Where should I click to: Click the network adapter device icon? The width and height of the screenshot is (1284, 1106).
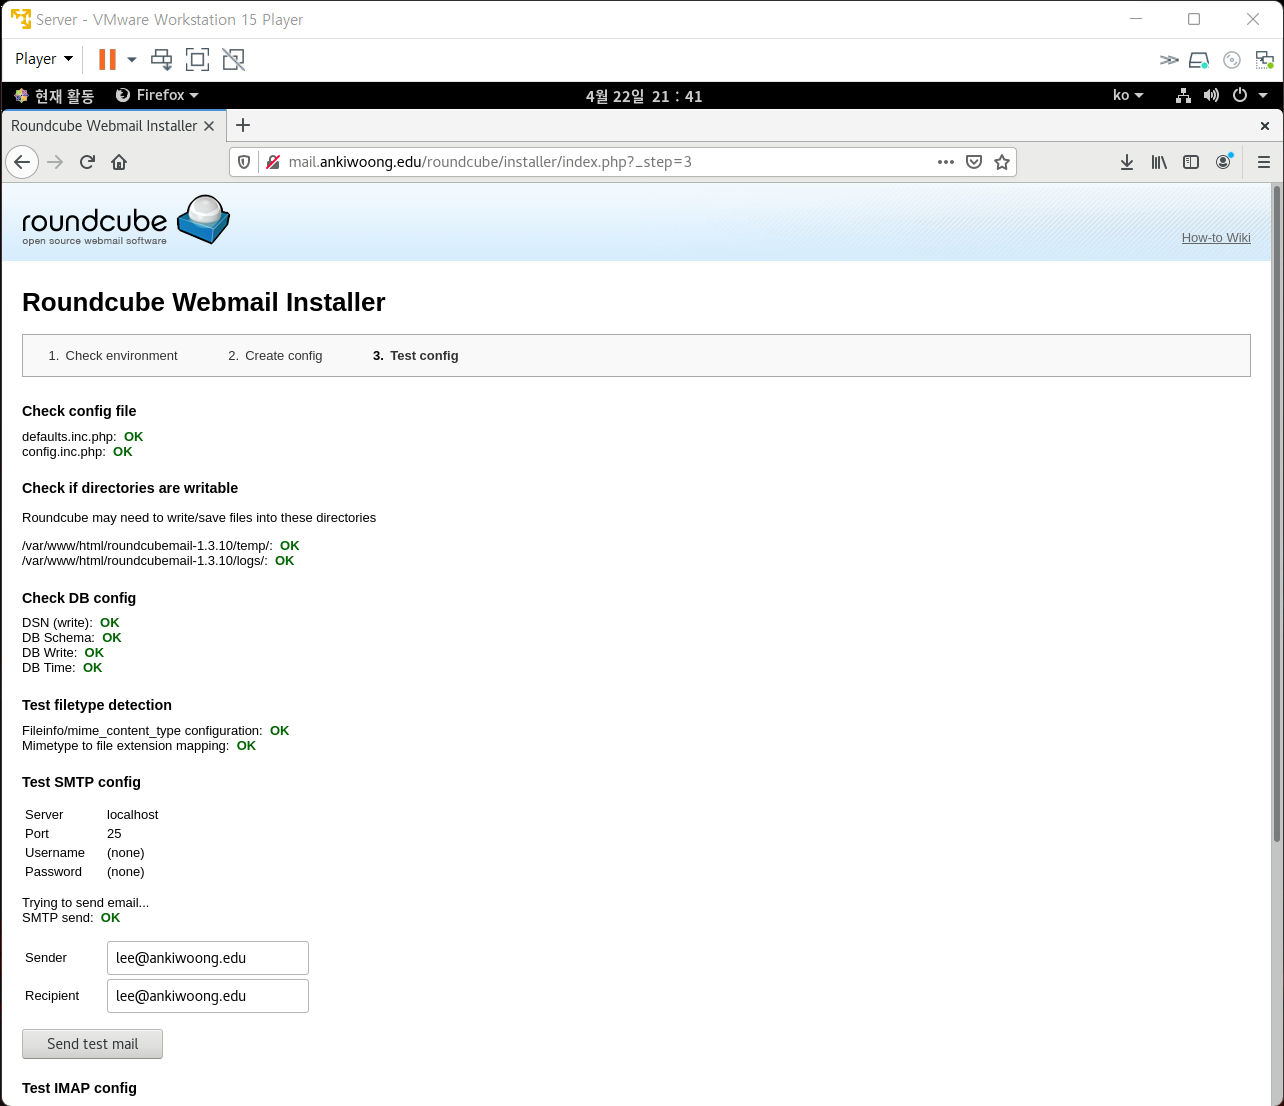pyautogui.click(x=1265, y=60)
